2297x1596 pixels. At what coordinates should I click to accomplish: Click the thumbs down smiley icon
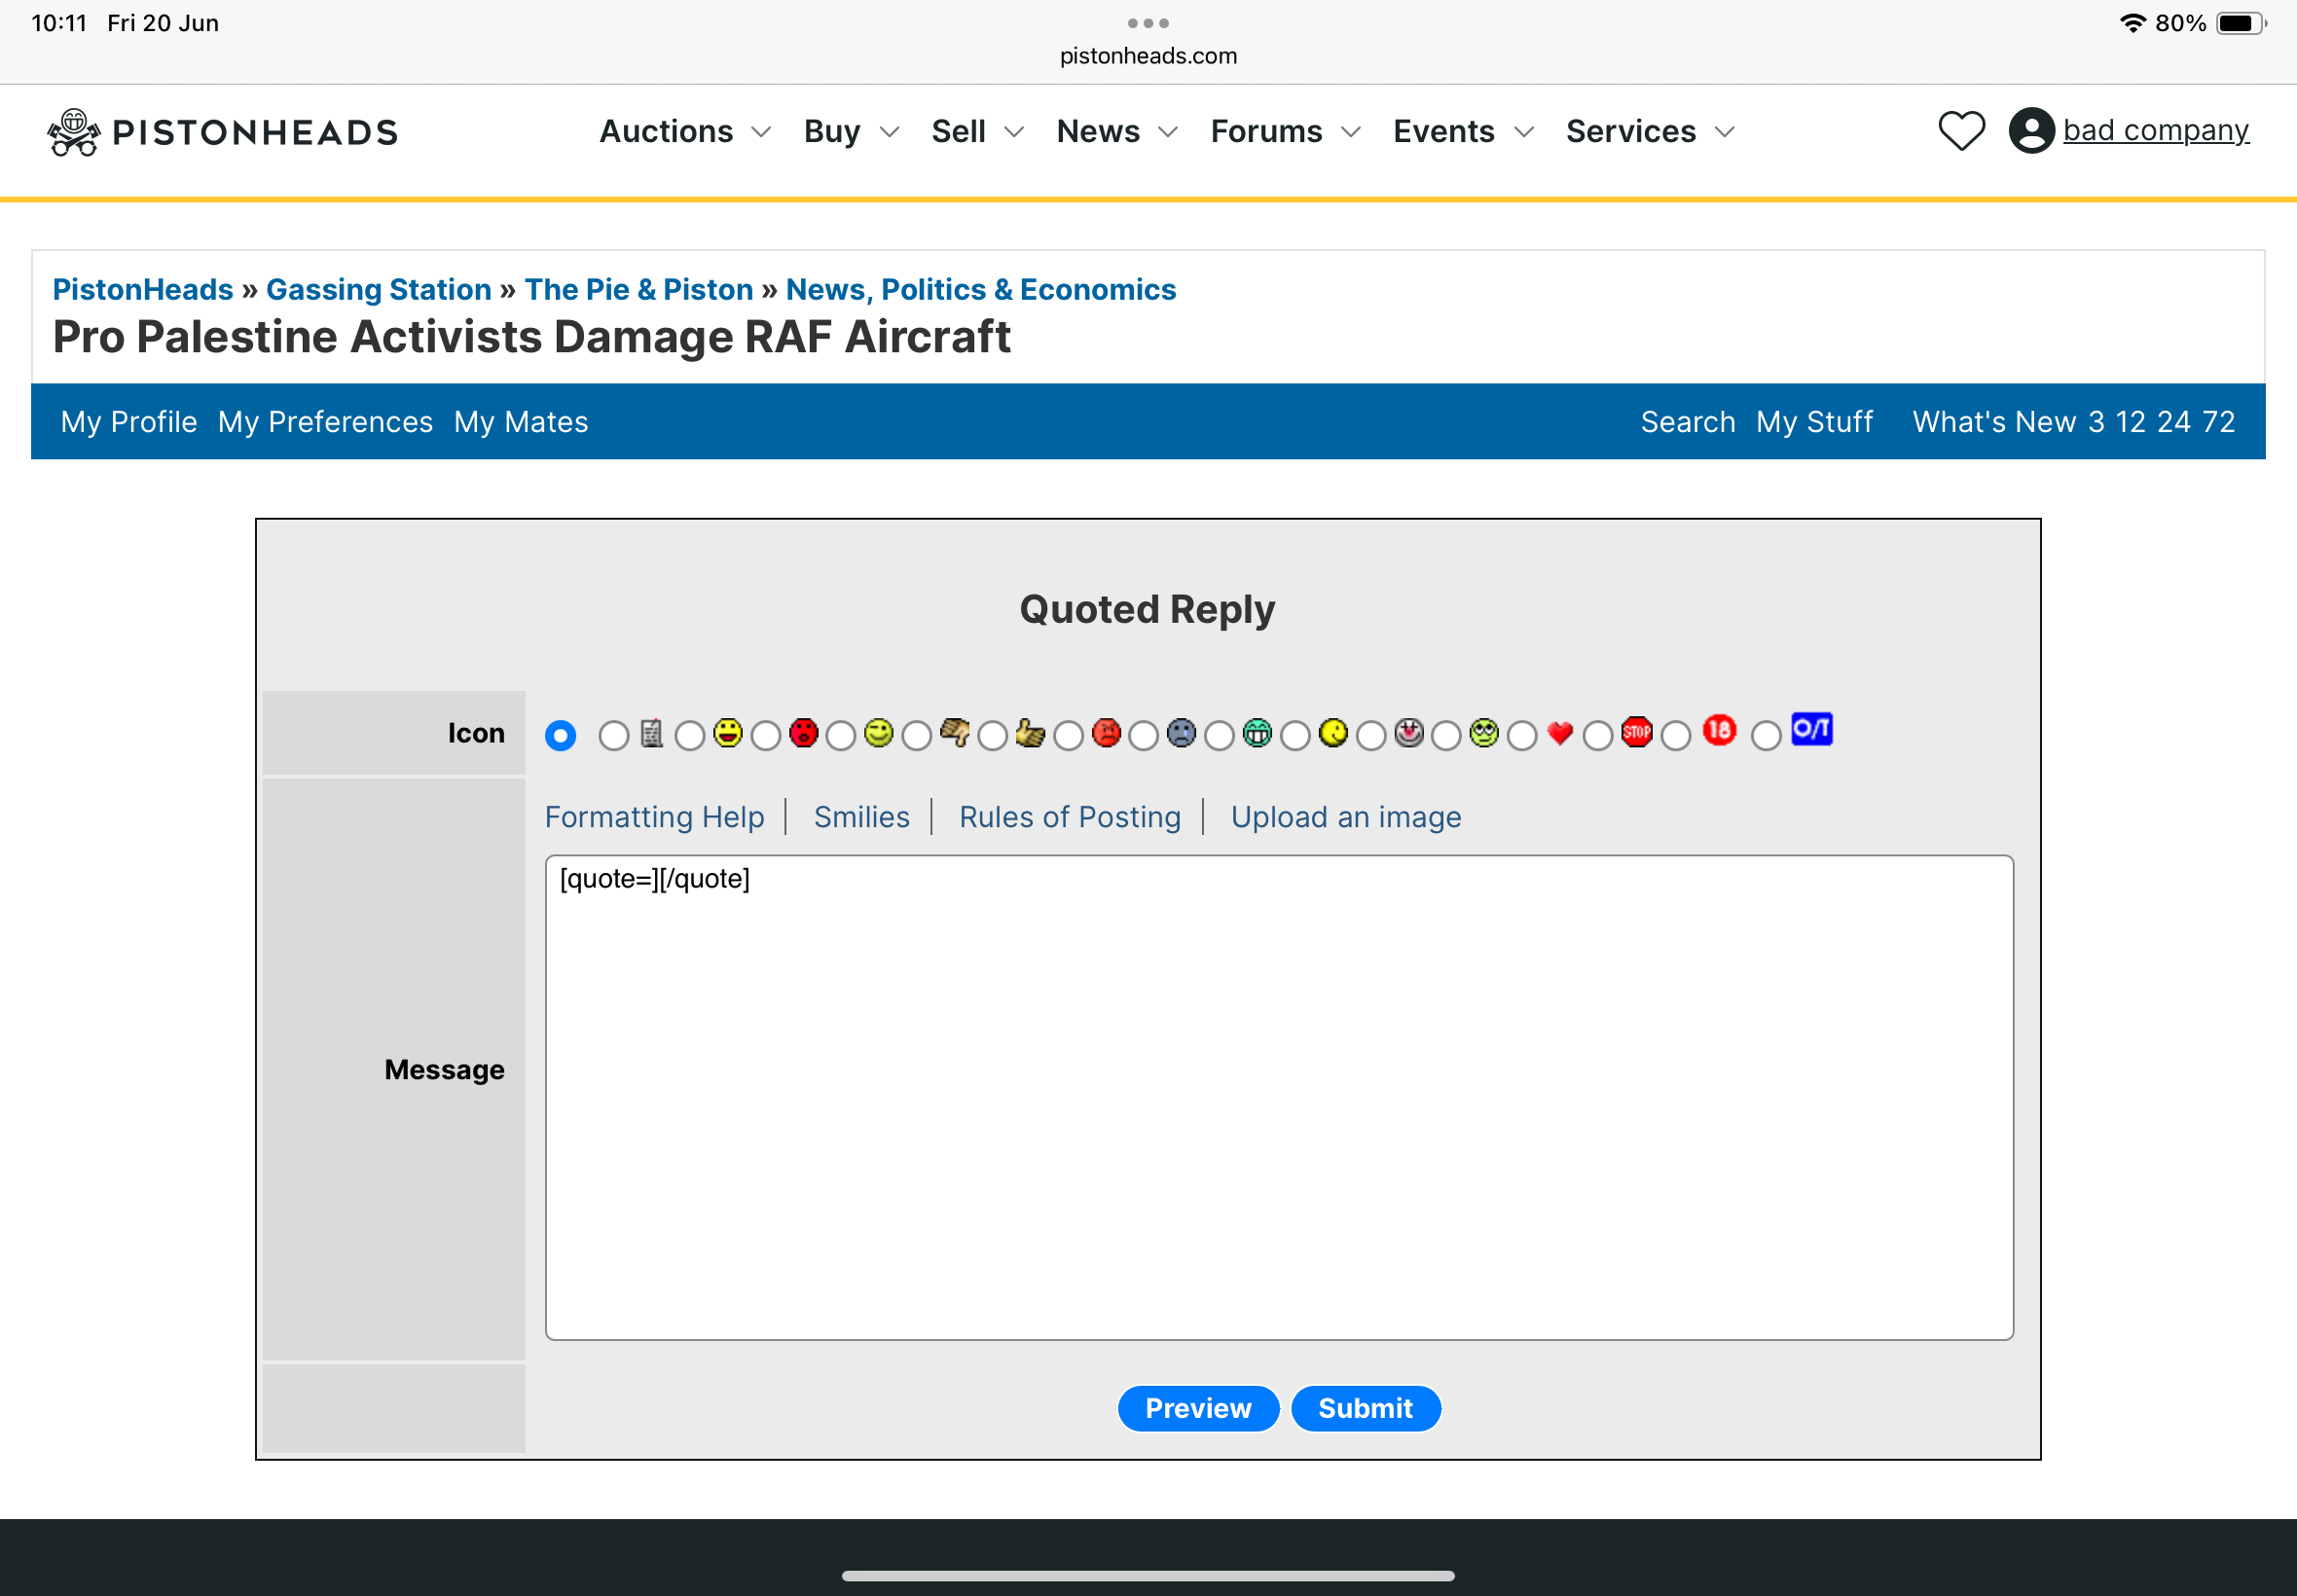954,733
